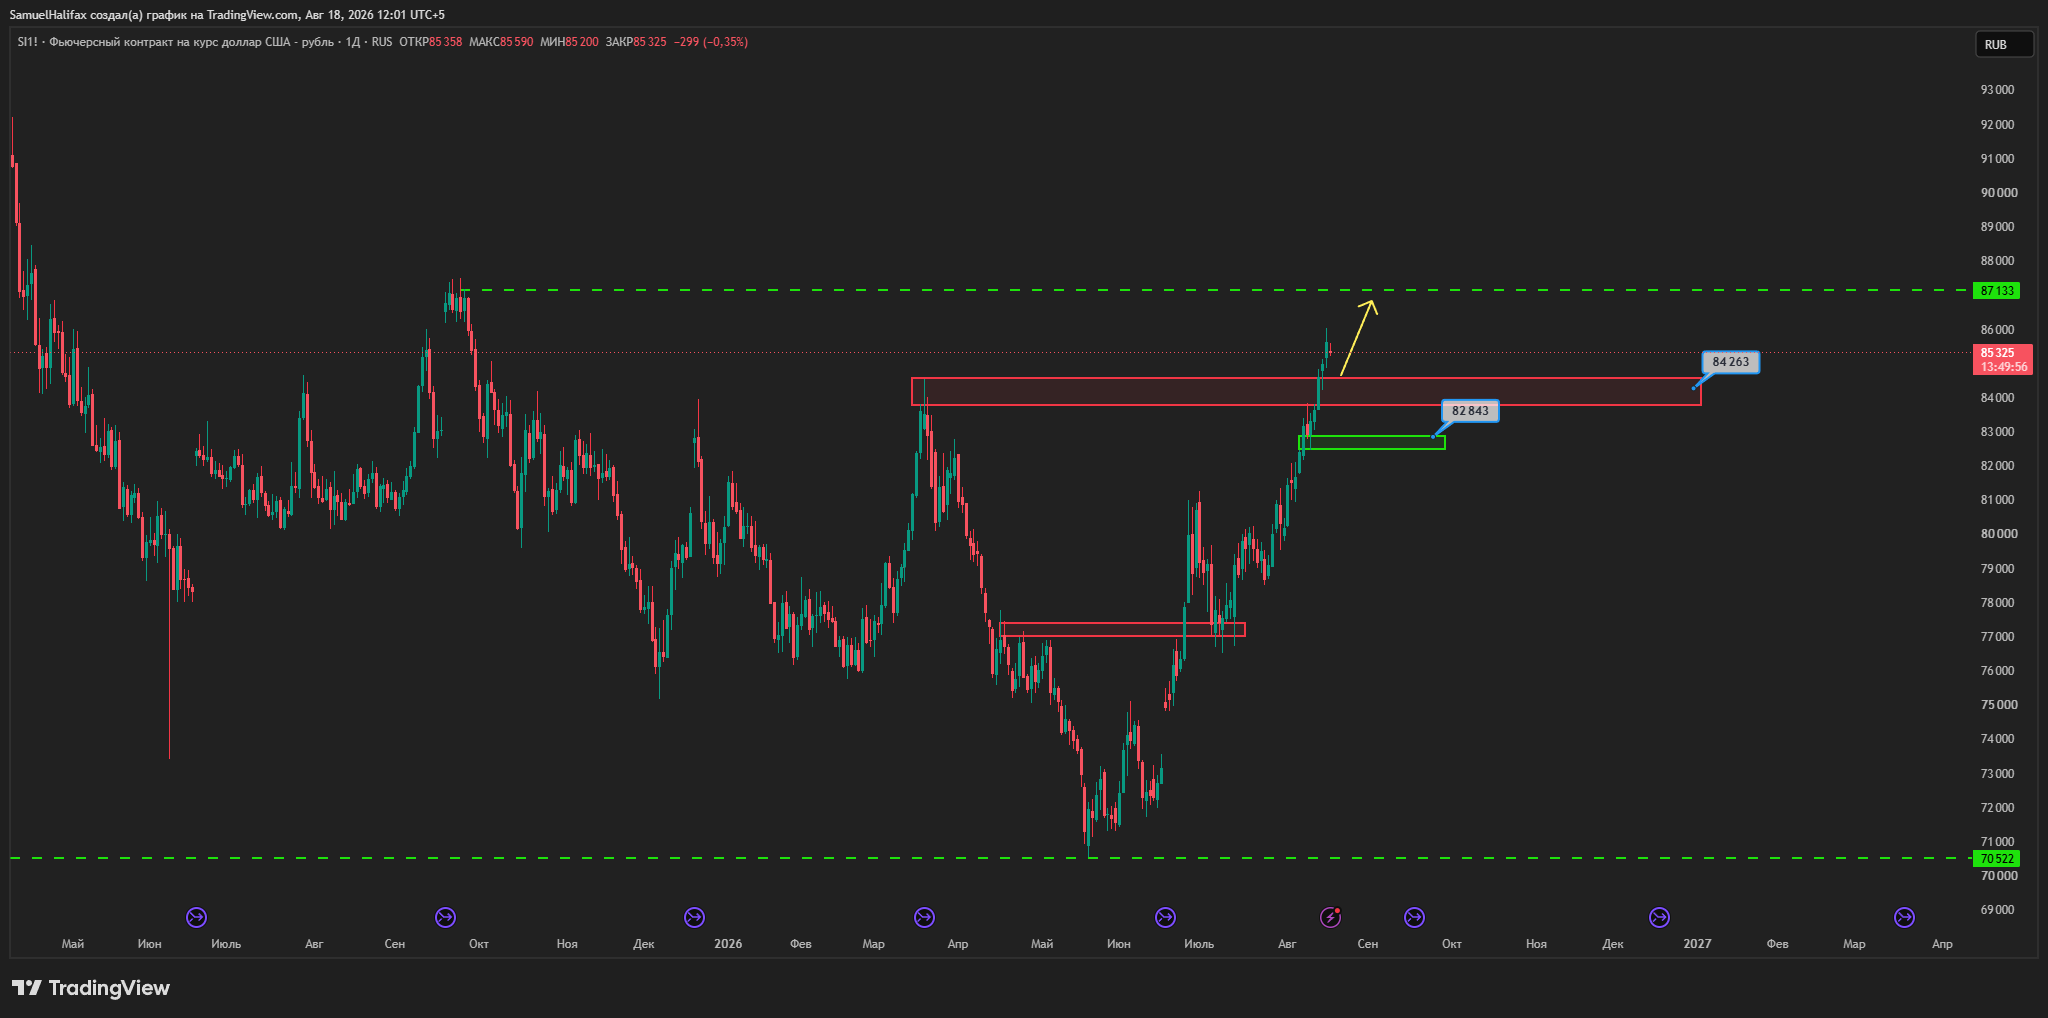Image resolution: width=2048 pixels, height=1018 pixels.
Task: Click the rollover icon between Сен and Окт 2026
Action: tap(1414, 917)
